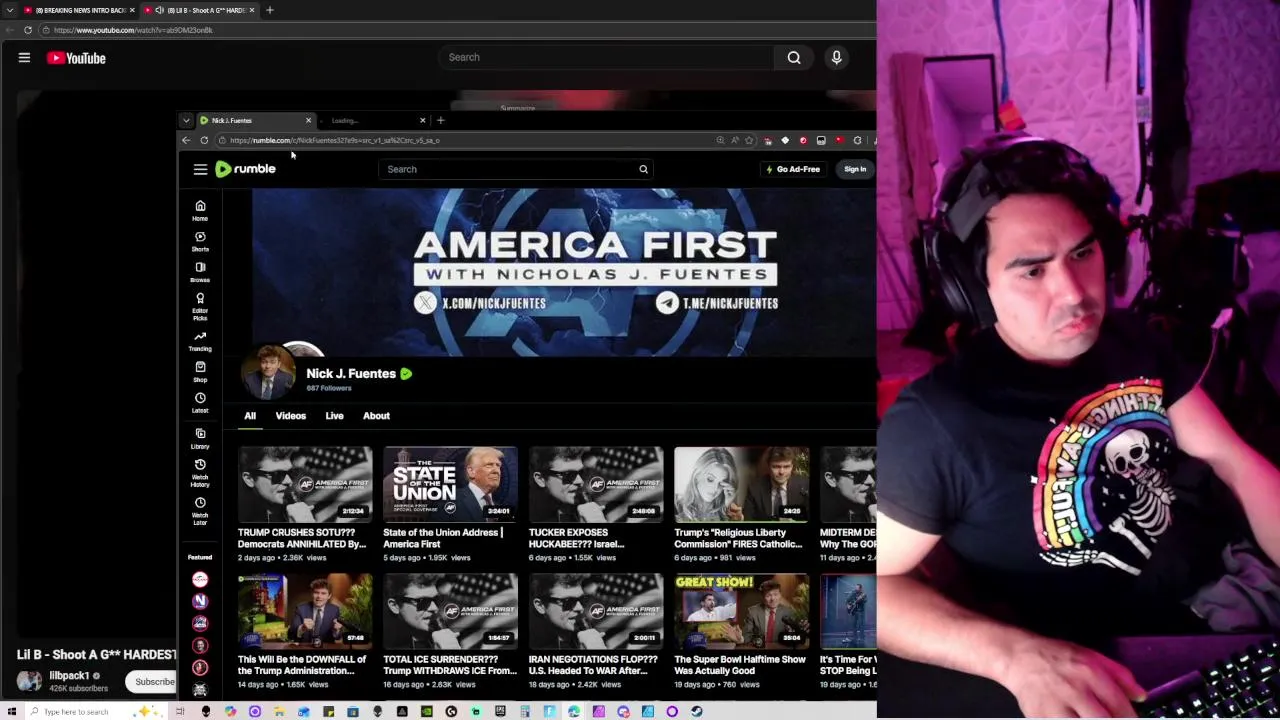Go back in the Rumble browser window
The height and width of the screenshot is (720, 1280).
coord(186,140)
